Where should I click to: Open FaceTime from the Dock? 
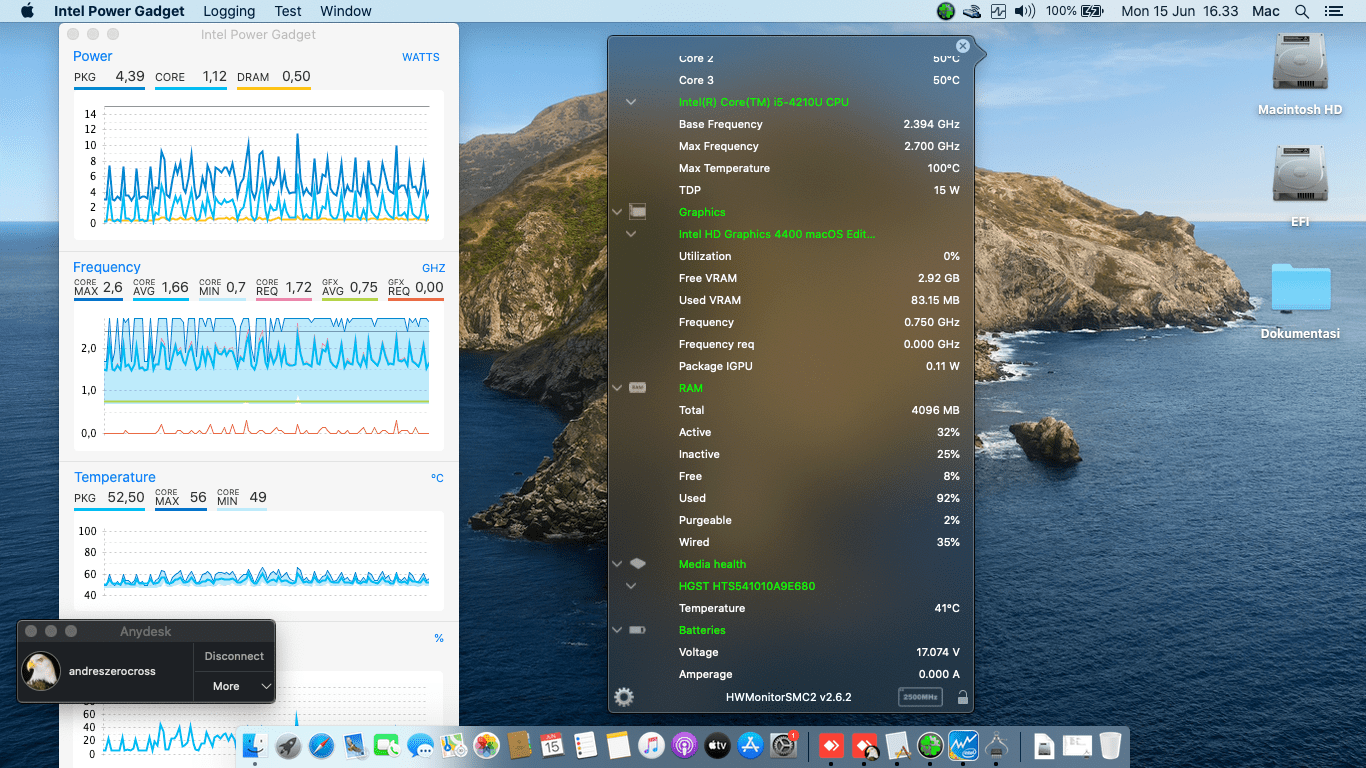tap(387, 745)
